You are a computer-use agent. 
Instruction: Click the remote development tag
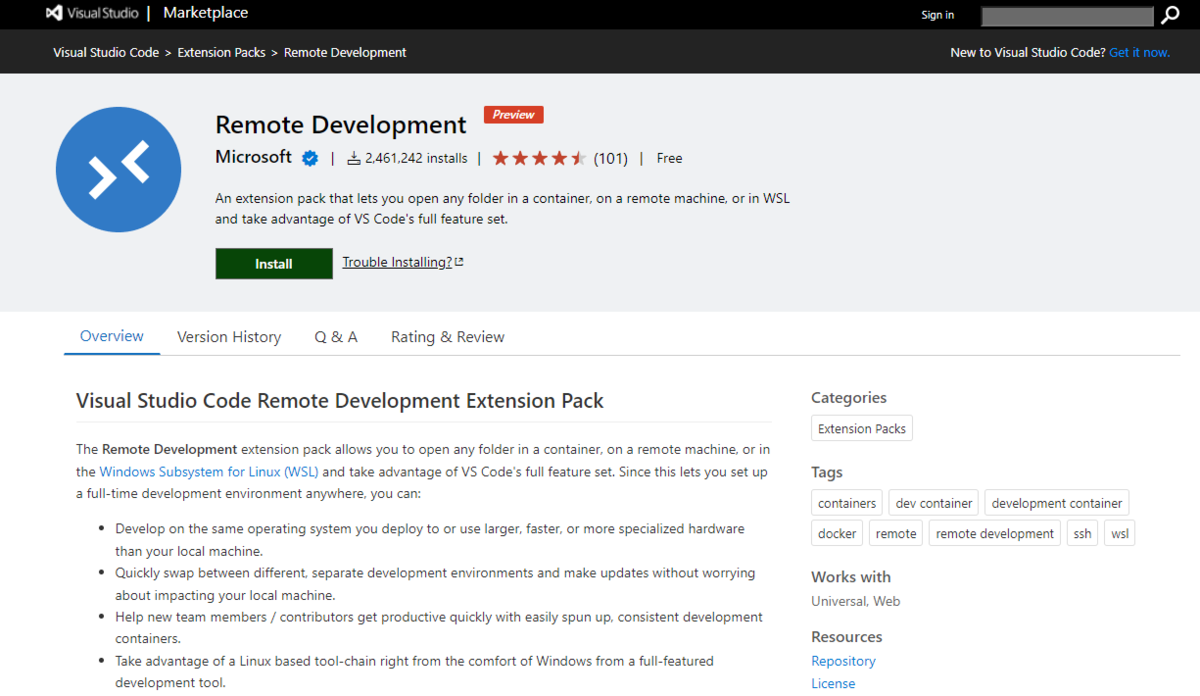[995, 533]
